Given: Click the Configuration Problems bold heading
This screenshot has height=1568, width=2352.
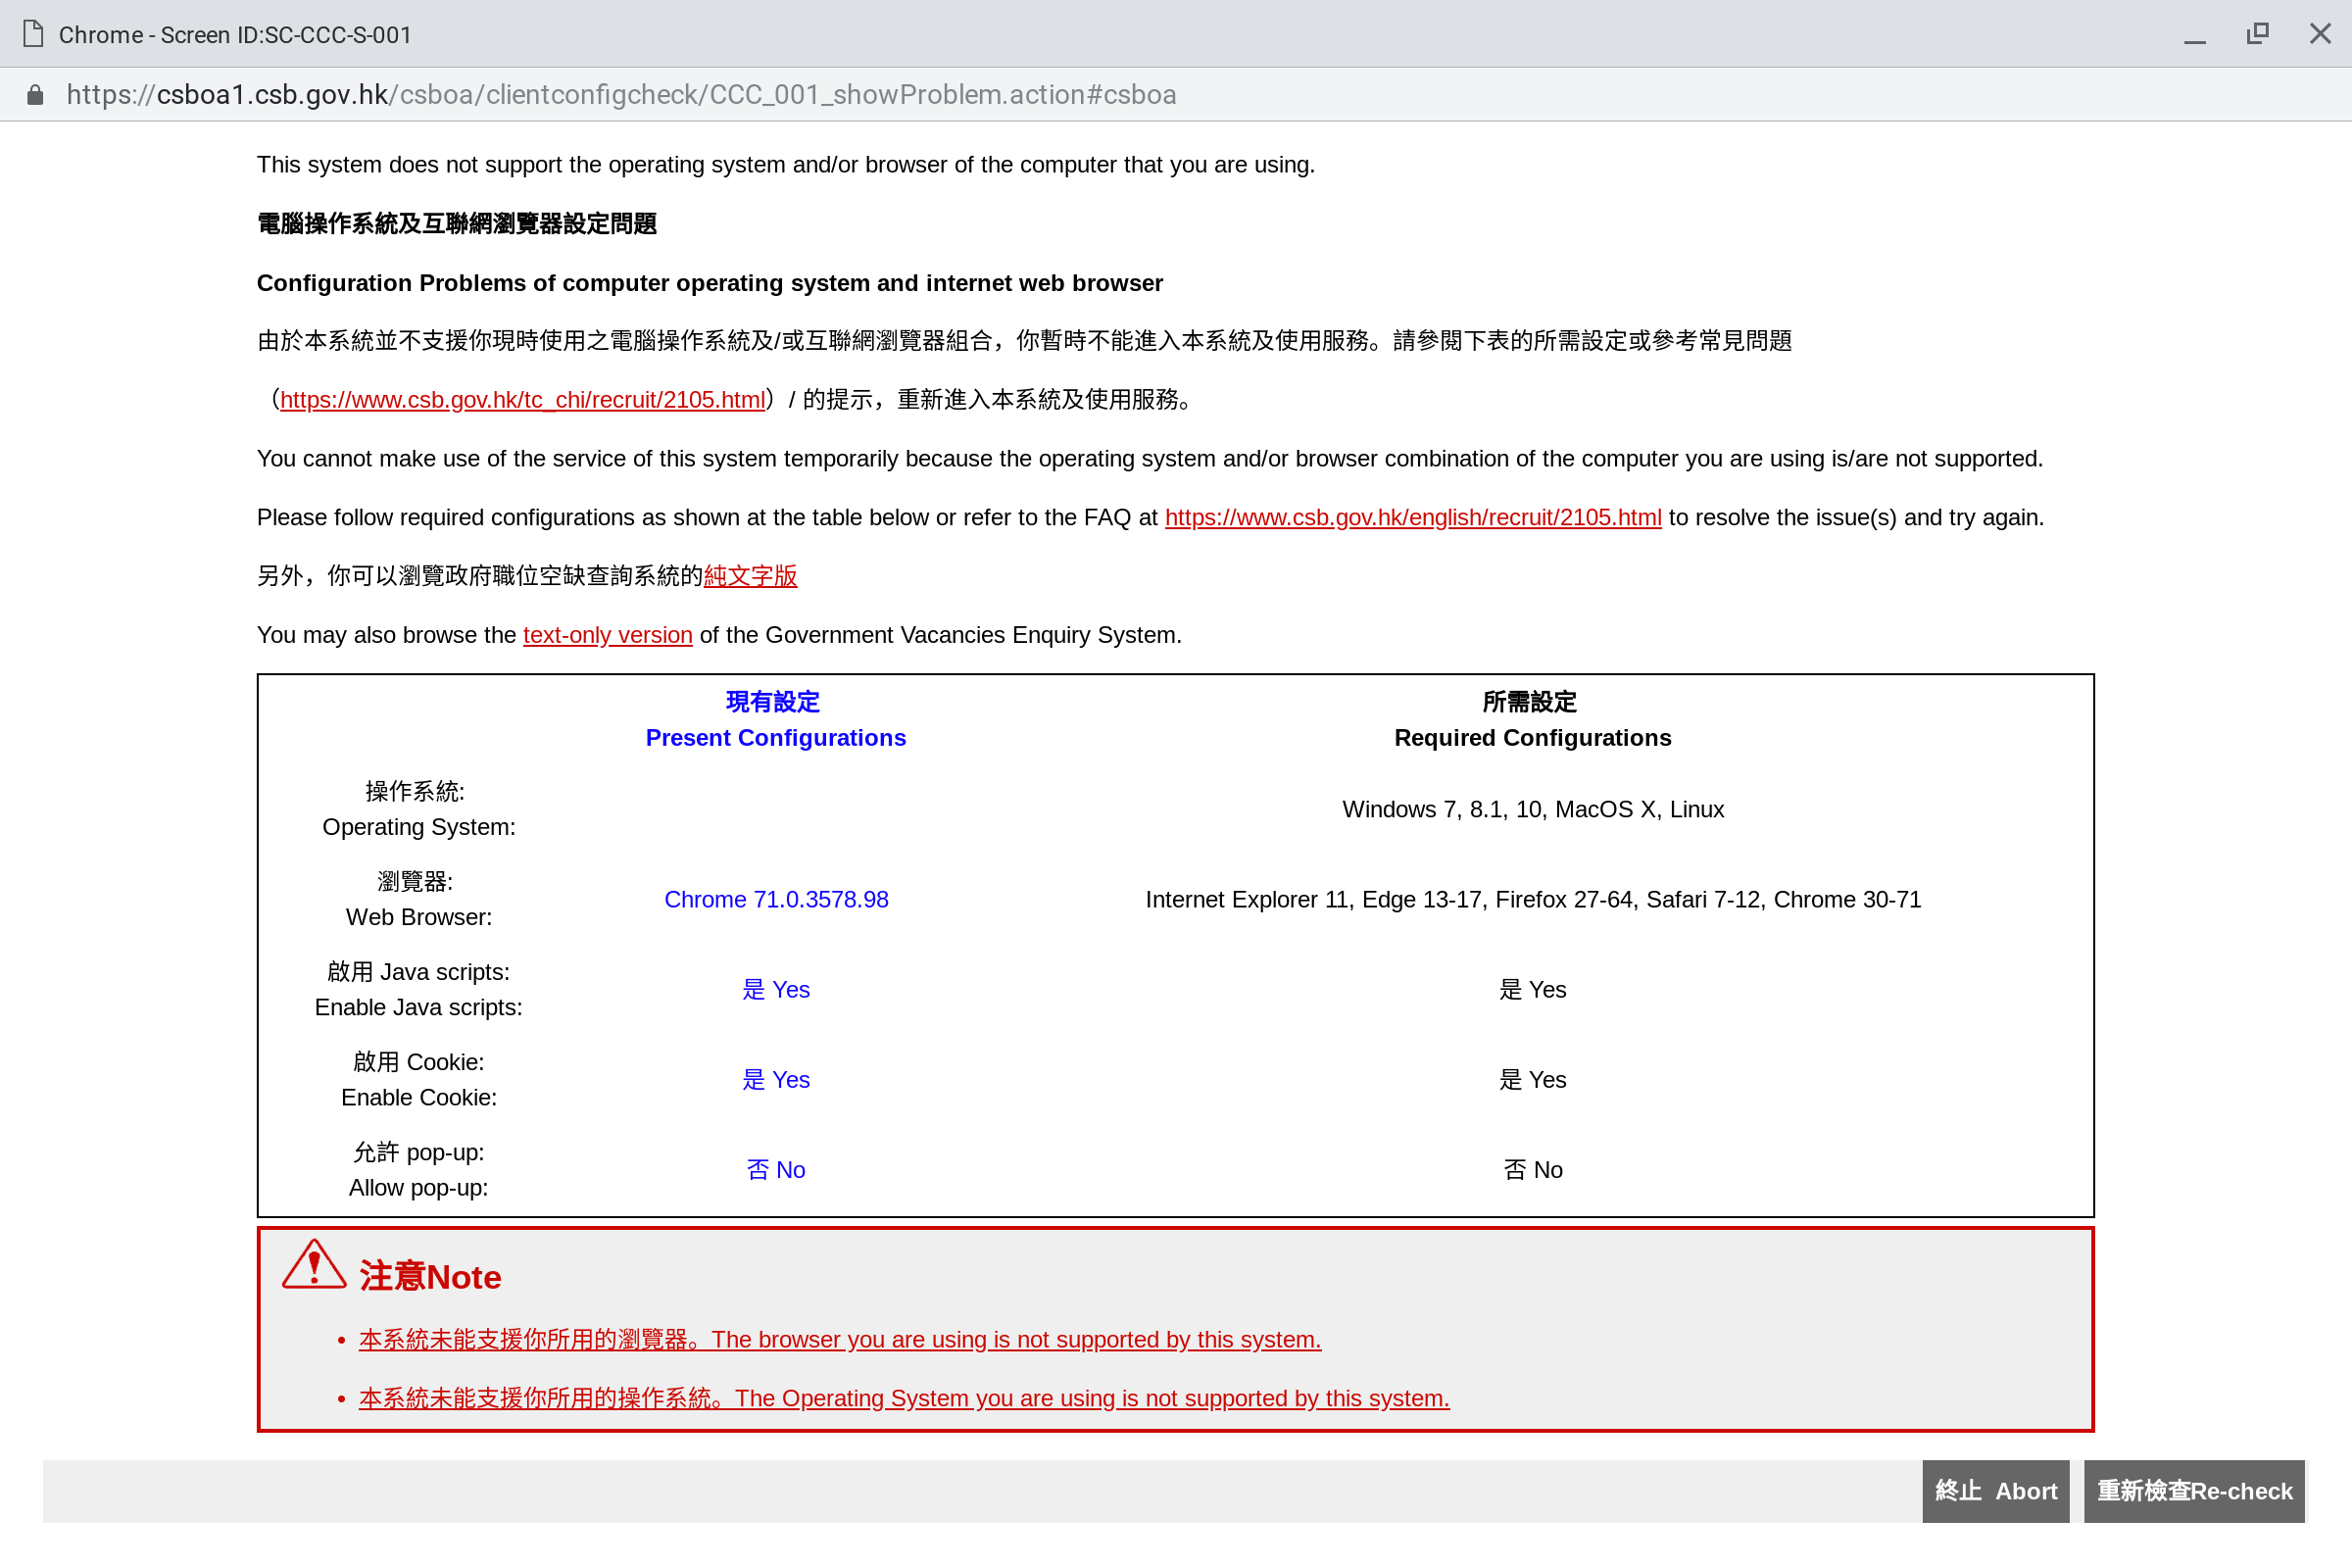Looking at the screenshot, I should [x=710, y=283].
